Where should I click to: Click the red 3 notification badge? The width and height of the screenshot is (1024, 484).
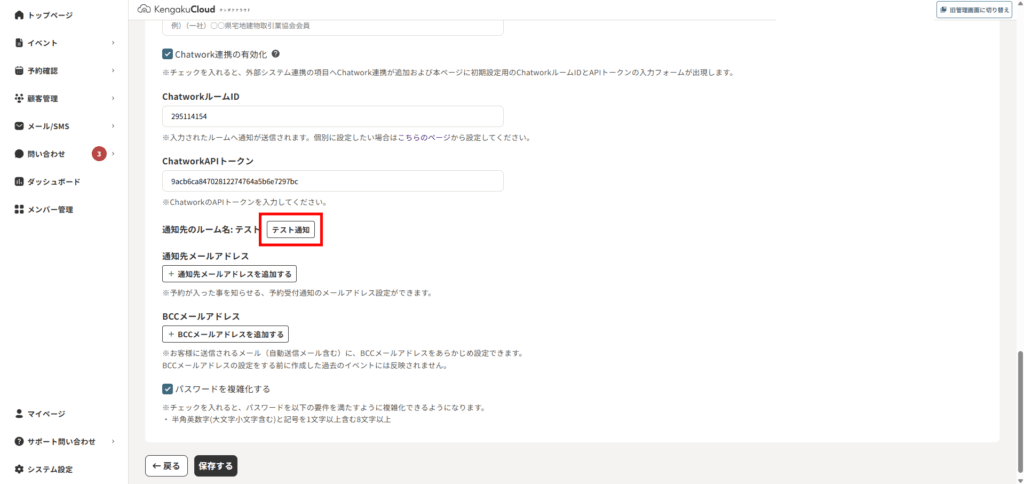99,154
